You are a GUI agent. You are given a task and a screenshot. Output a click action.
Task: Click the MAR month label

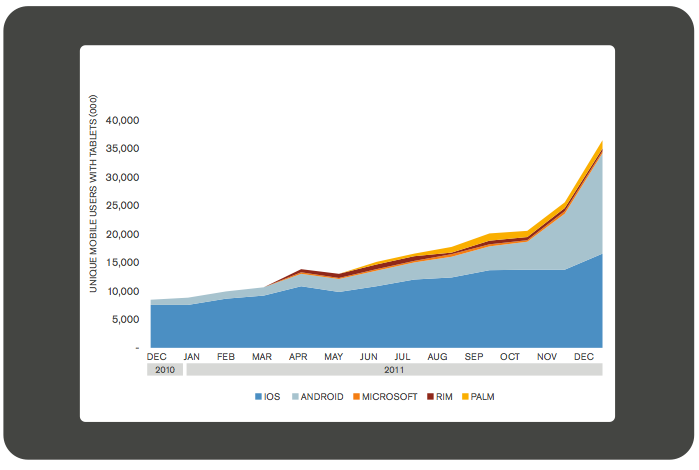click(x=262, y=357)
